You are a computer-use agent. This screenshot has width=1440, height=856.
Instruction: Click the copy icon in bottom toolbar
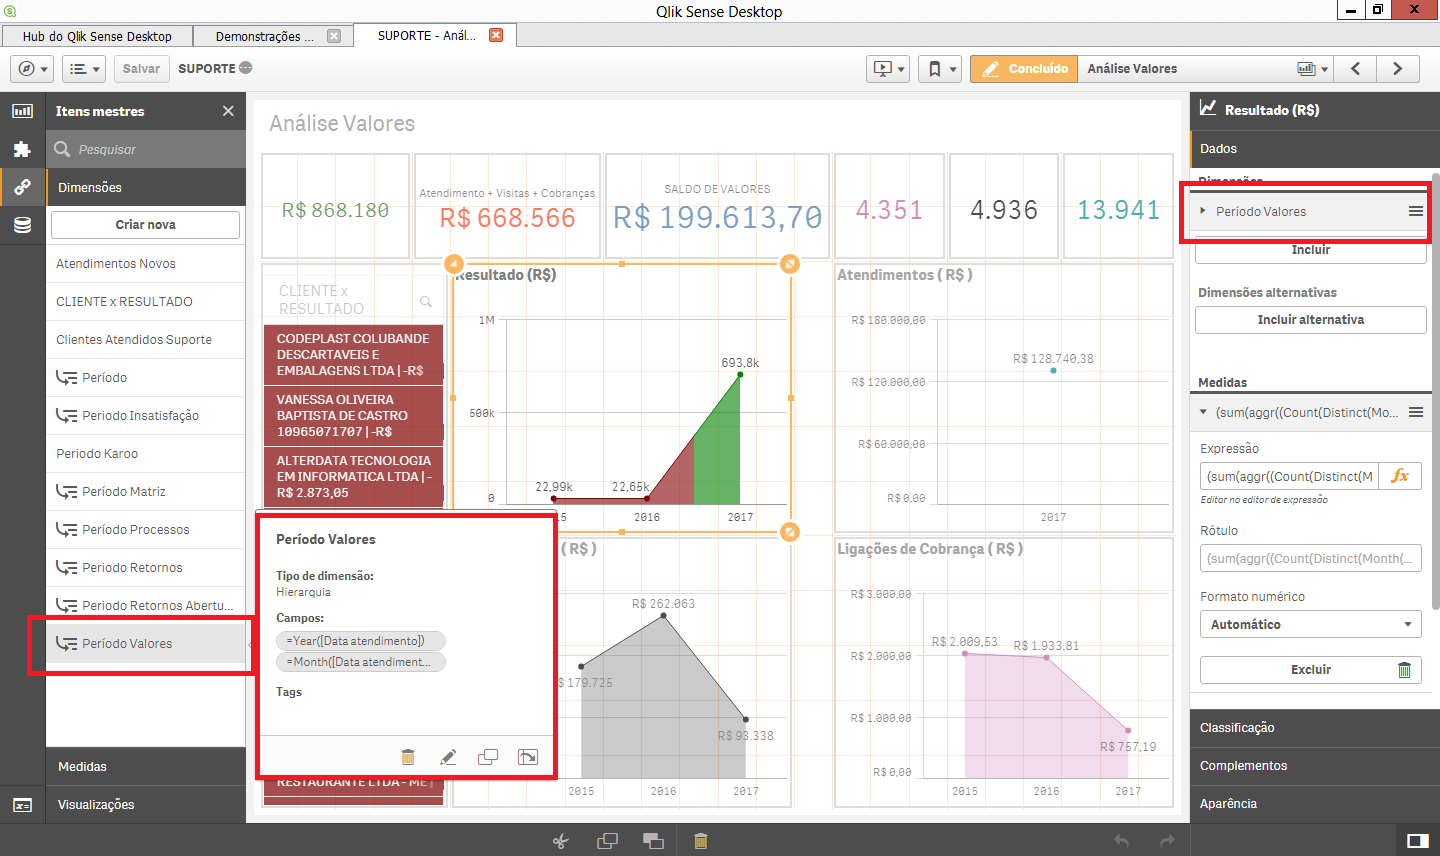(607, 841)
